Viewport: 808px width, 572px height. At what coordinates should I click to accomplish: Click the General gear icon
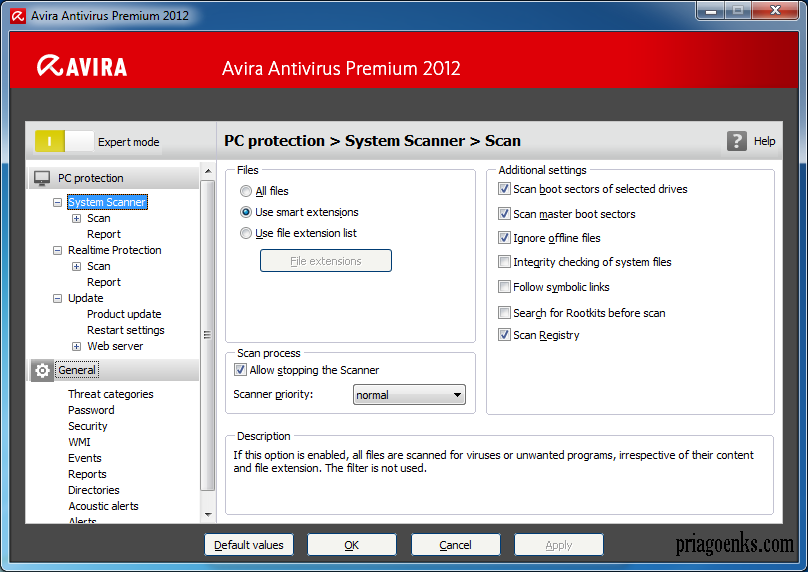(42, 370)
